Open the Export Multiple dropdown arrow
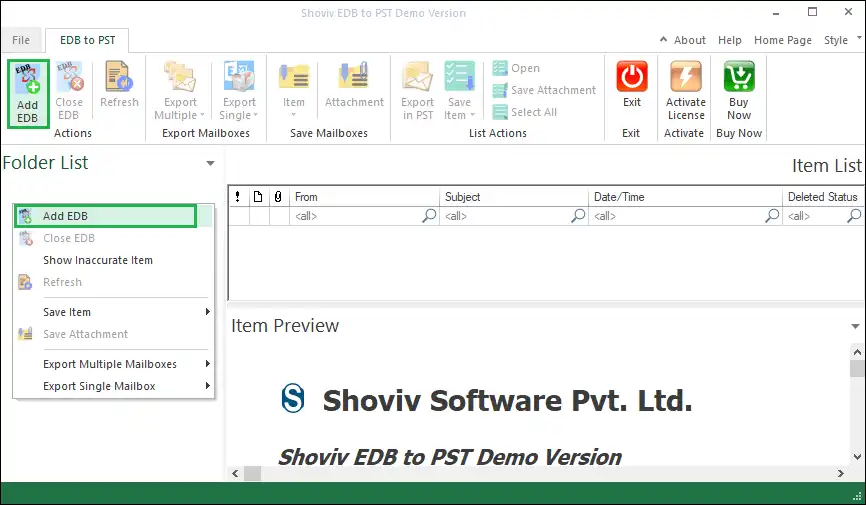Viewport: 866px width, 505px height. [x=202, y=115]
